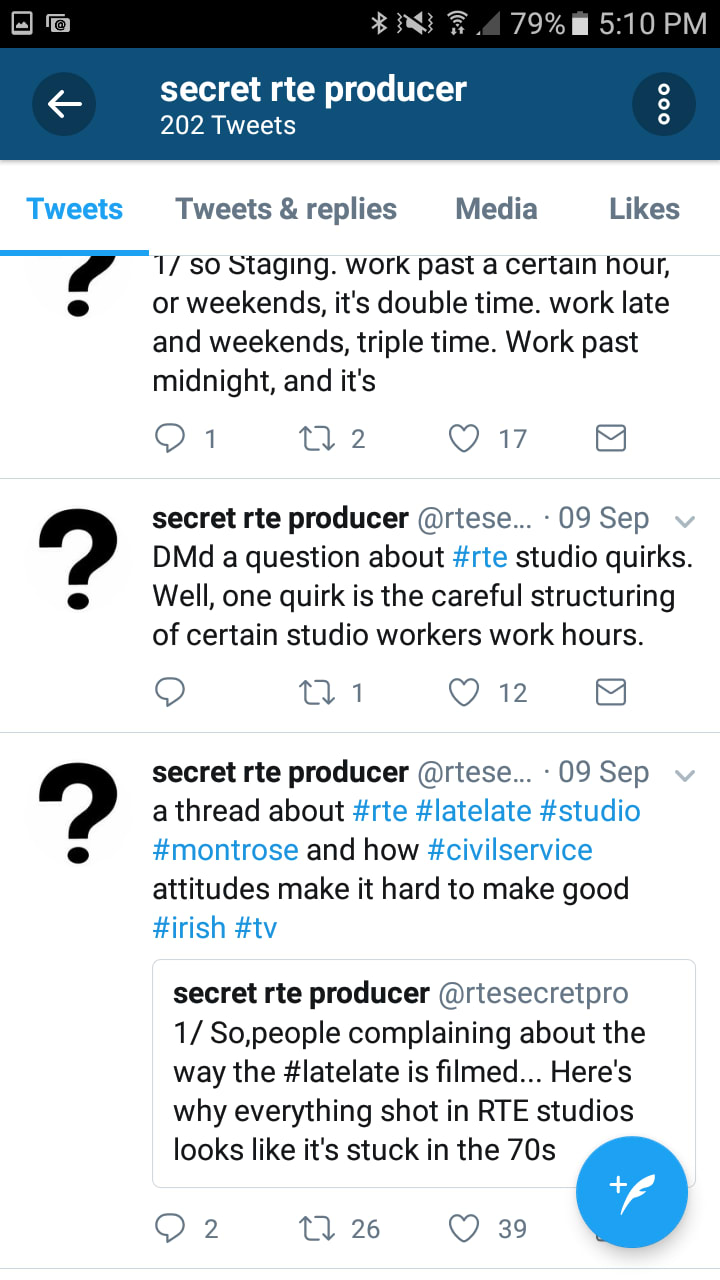This screenshot has width=720, height=1280.
Task: Expand the studio quirks tweet options chevron
Action: pos(685,521)
